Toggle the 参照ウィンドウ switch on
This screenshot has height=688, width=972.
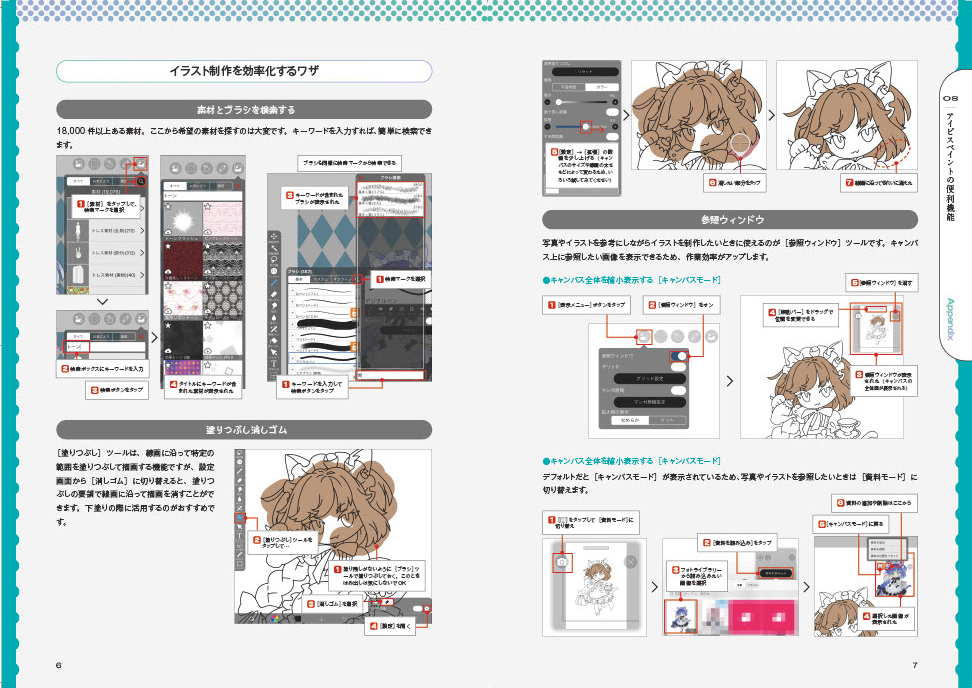(679, 356)
